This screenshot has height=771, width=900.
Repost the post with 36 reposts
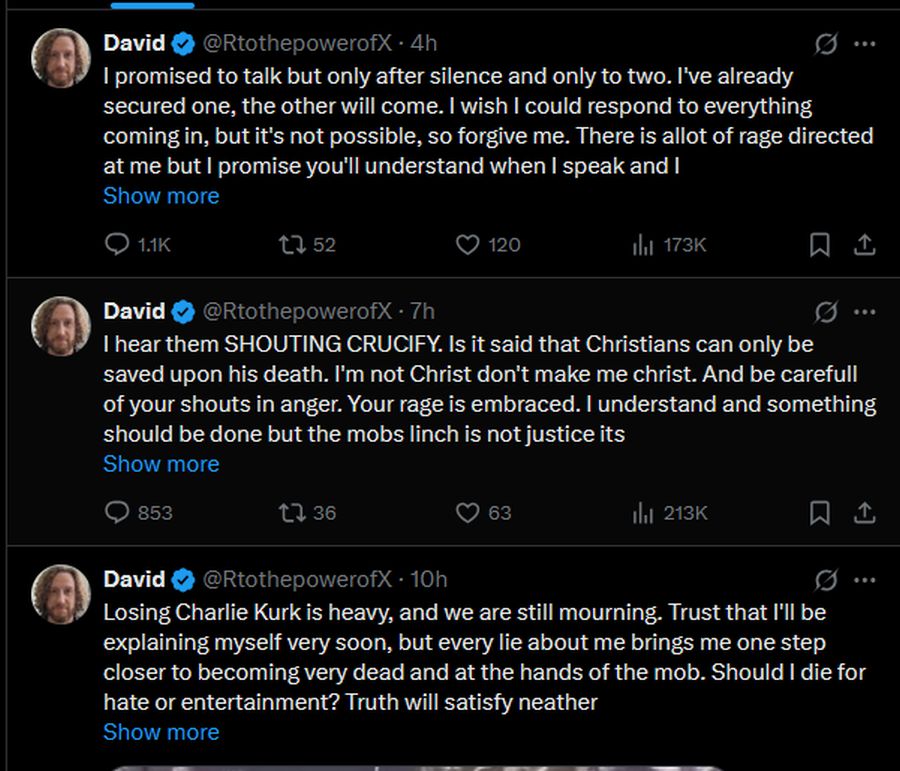pos(291,512)
